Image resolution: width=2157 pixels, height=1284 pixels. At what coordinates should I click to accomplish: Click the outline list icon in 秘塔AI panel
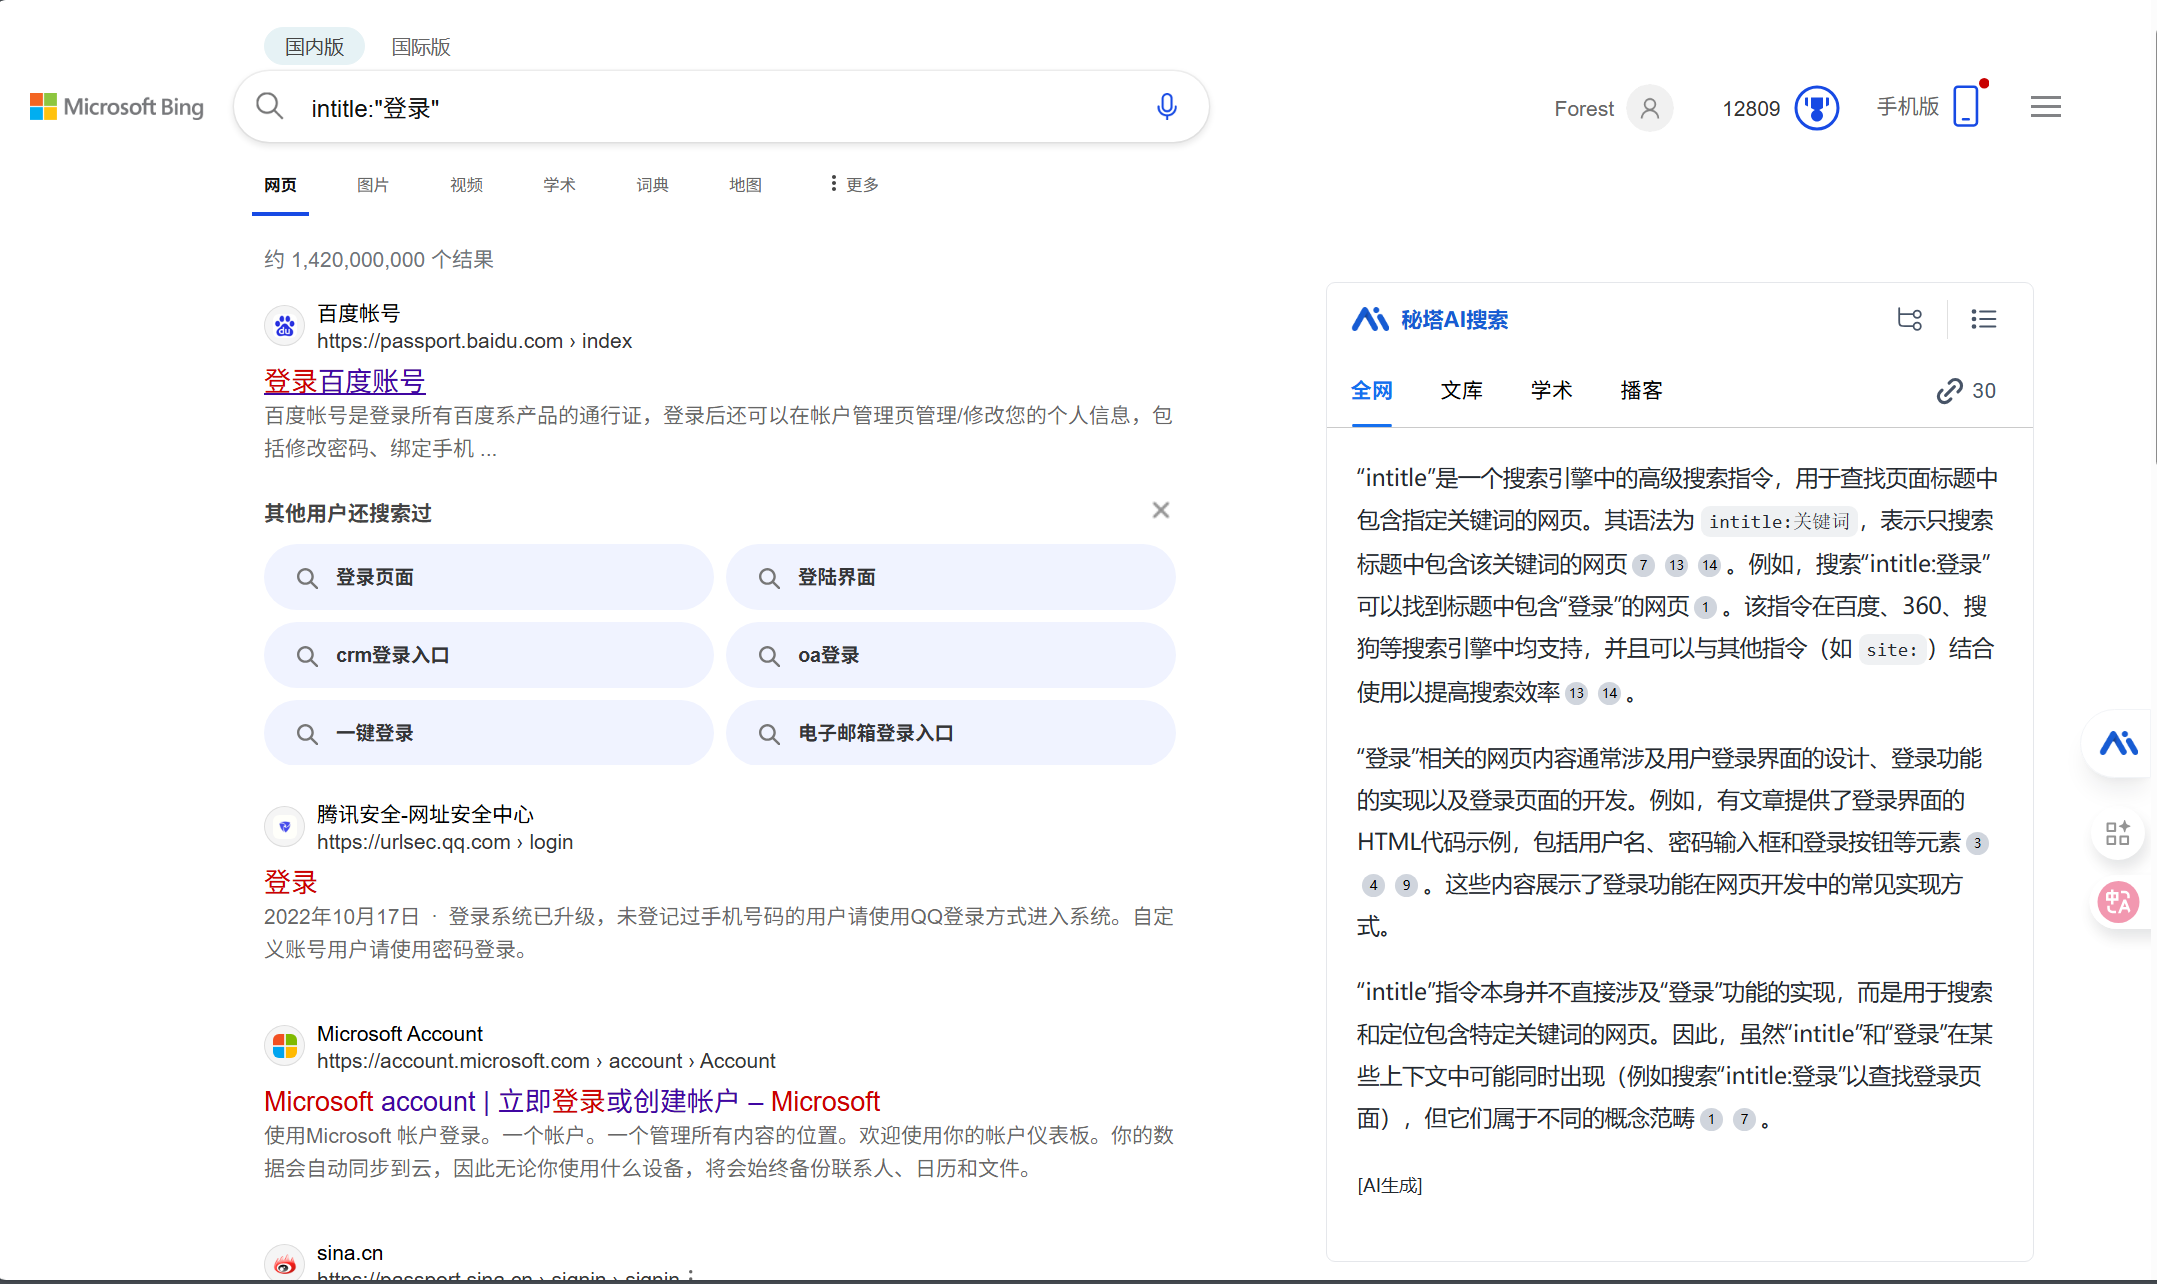(1983, 319)
